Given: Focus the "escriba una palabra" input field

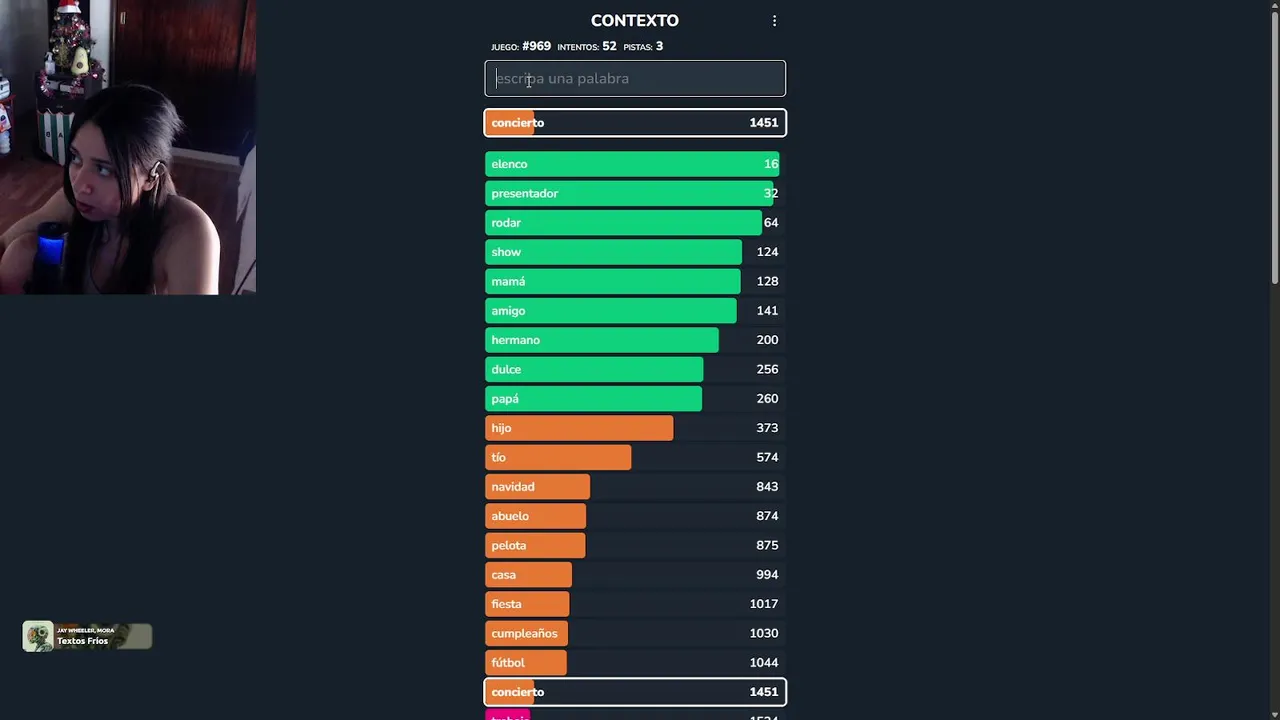Looking at the screenshot, I should [x=635, y=79].
